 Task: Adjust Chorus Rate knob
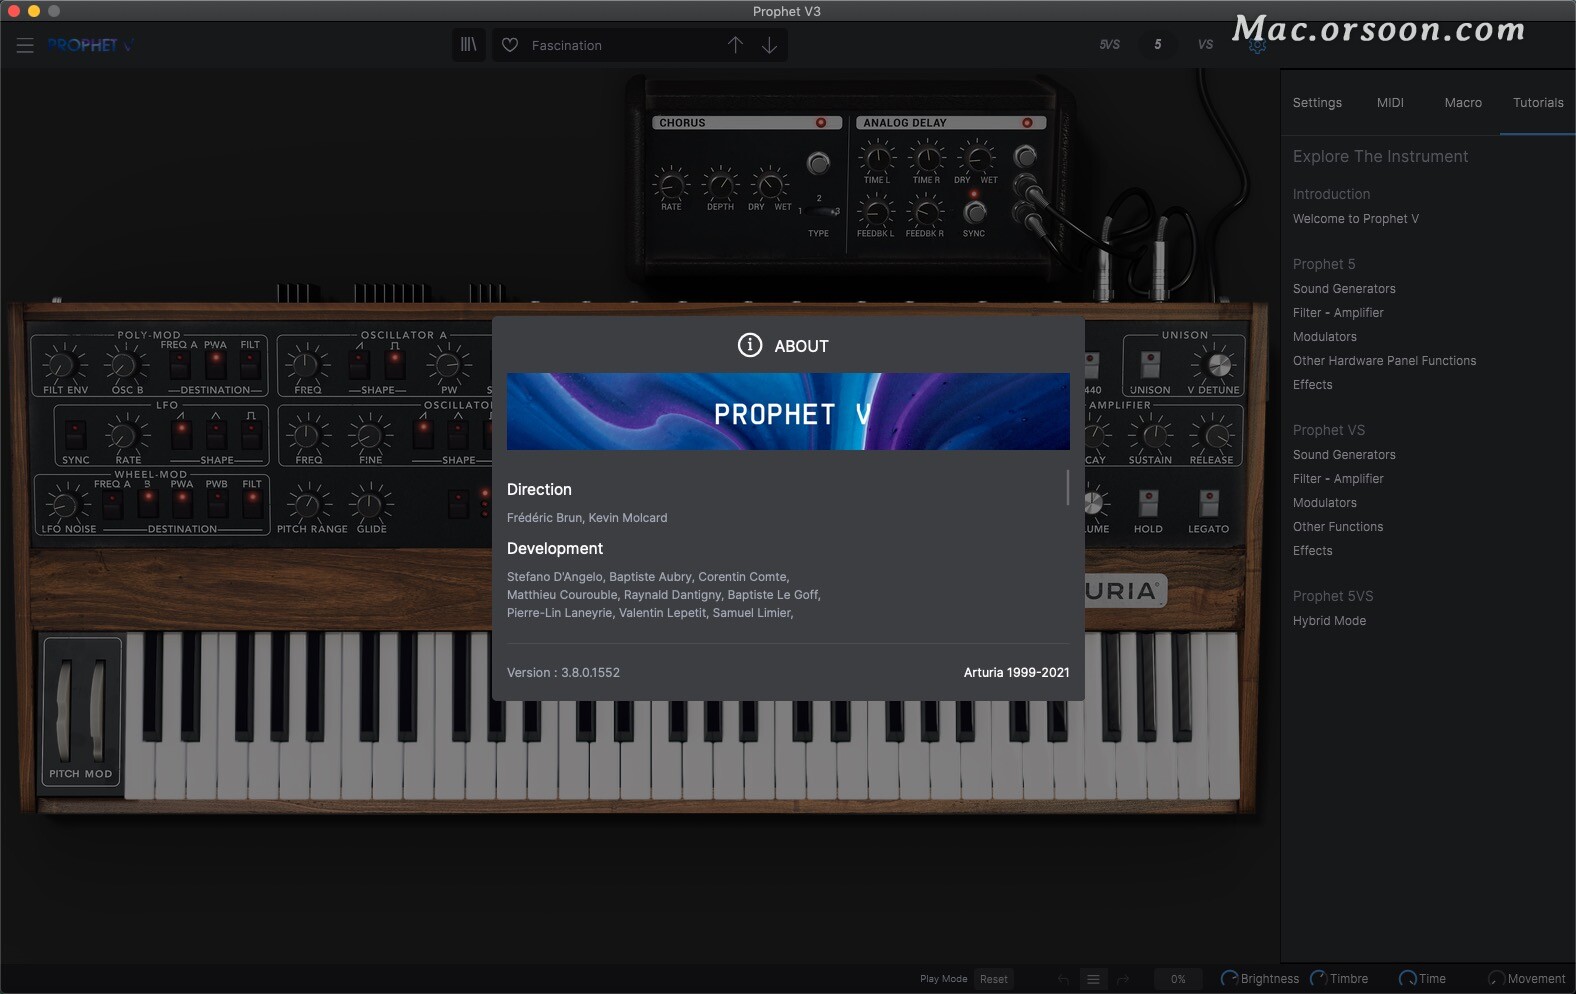(x=671, y=184)
